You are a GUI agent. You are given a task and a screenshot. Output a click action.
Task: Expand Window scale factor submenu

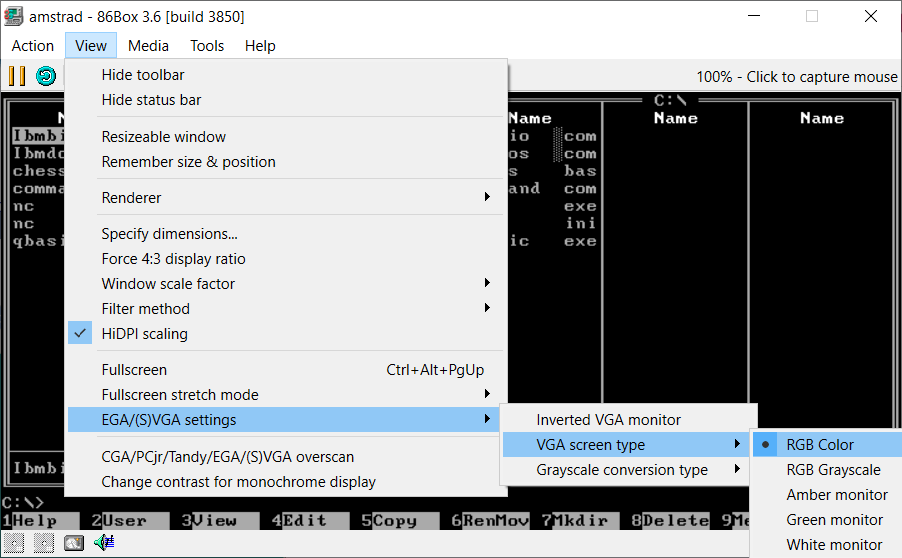(285, 284)
